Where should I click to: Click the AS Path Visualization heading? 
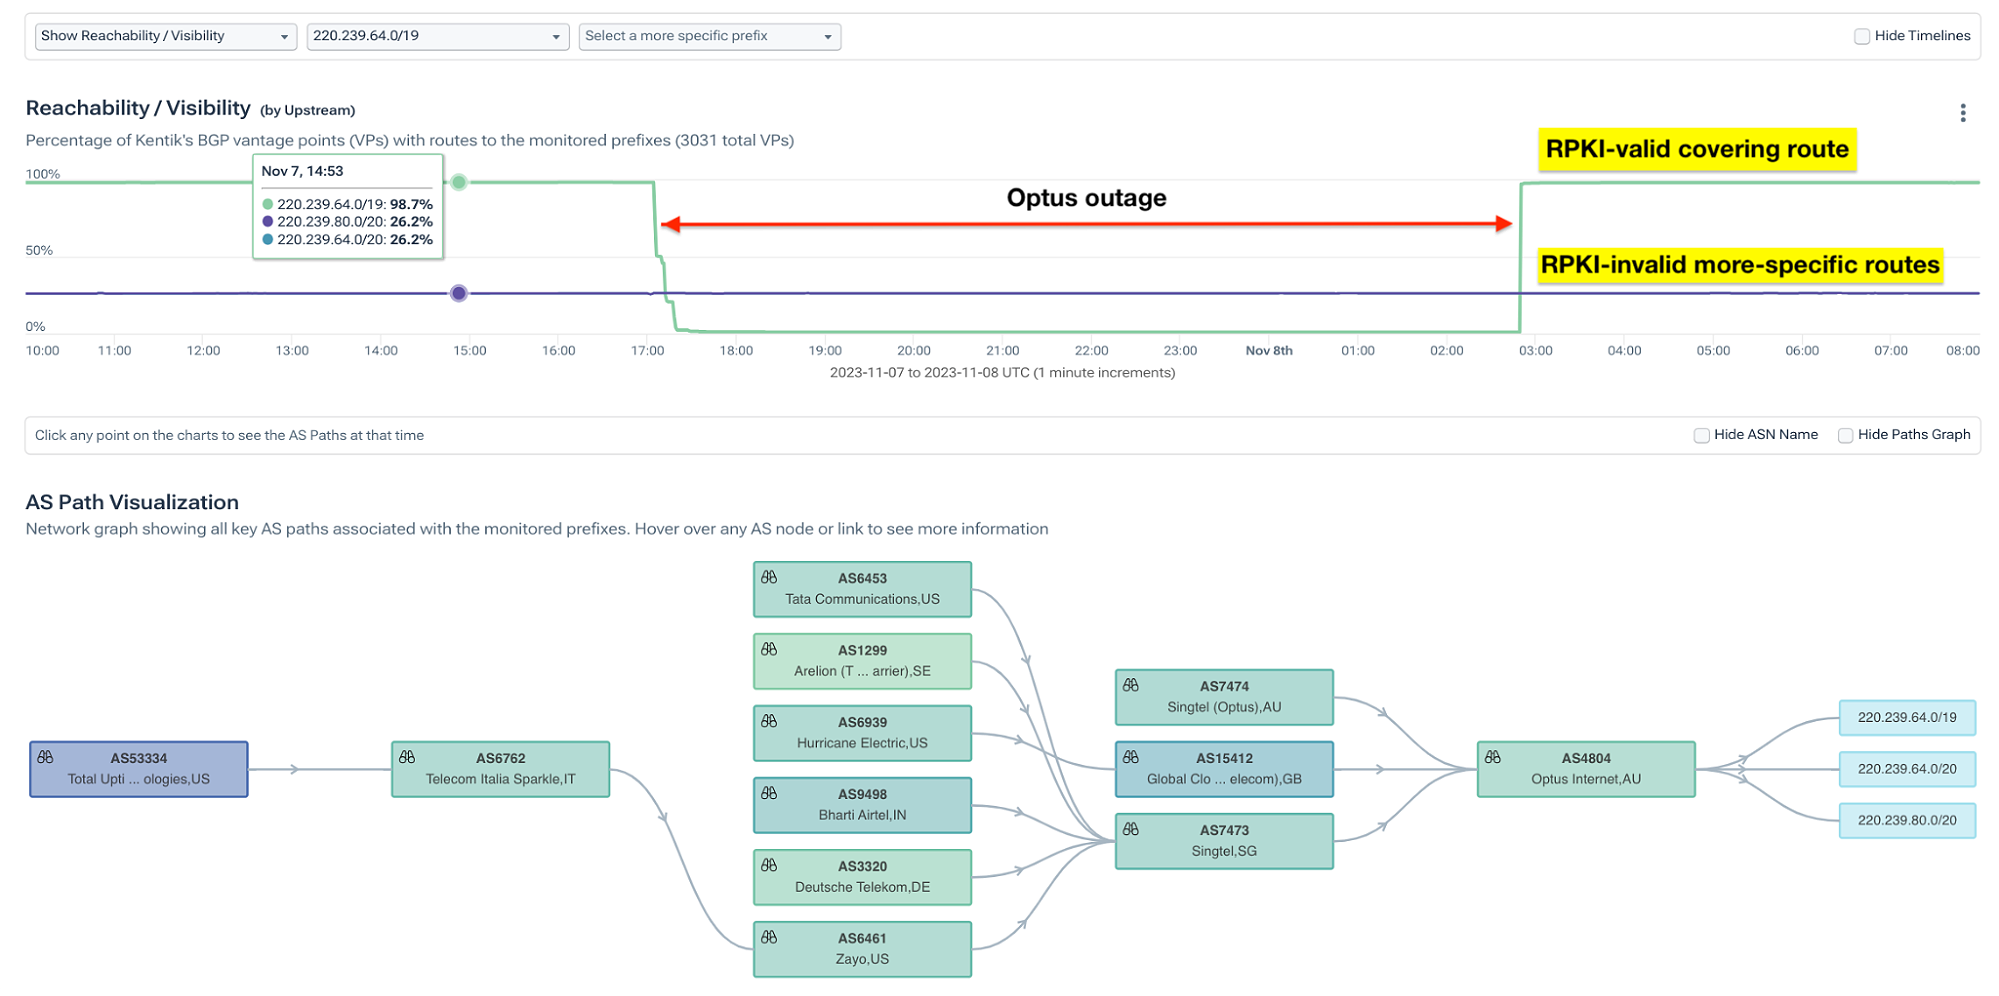(x=132, y=502)
